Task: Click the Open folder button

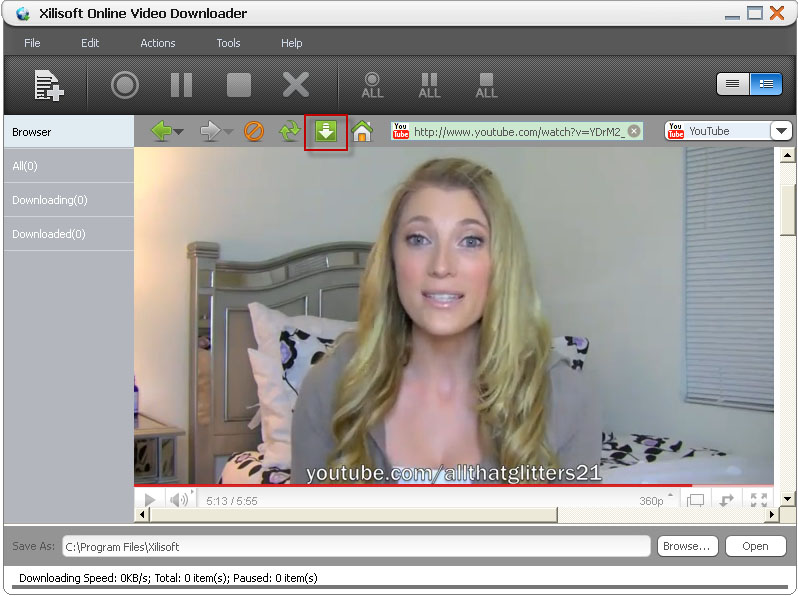Action: point(755,546)
